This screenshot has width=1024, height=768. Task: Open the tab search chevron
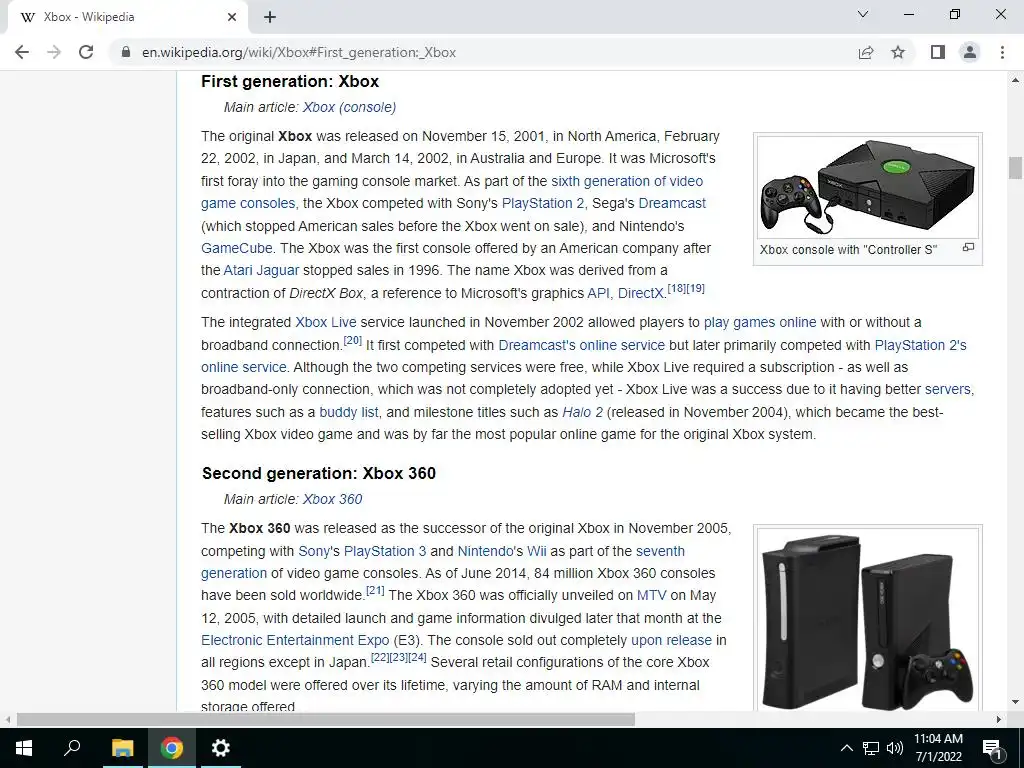click(863, 14)
